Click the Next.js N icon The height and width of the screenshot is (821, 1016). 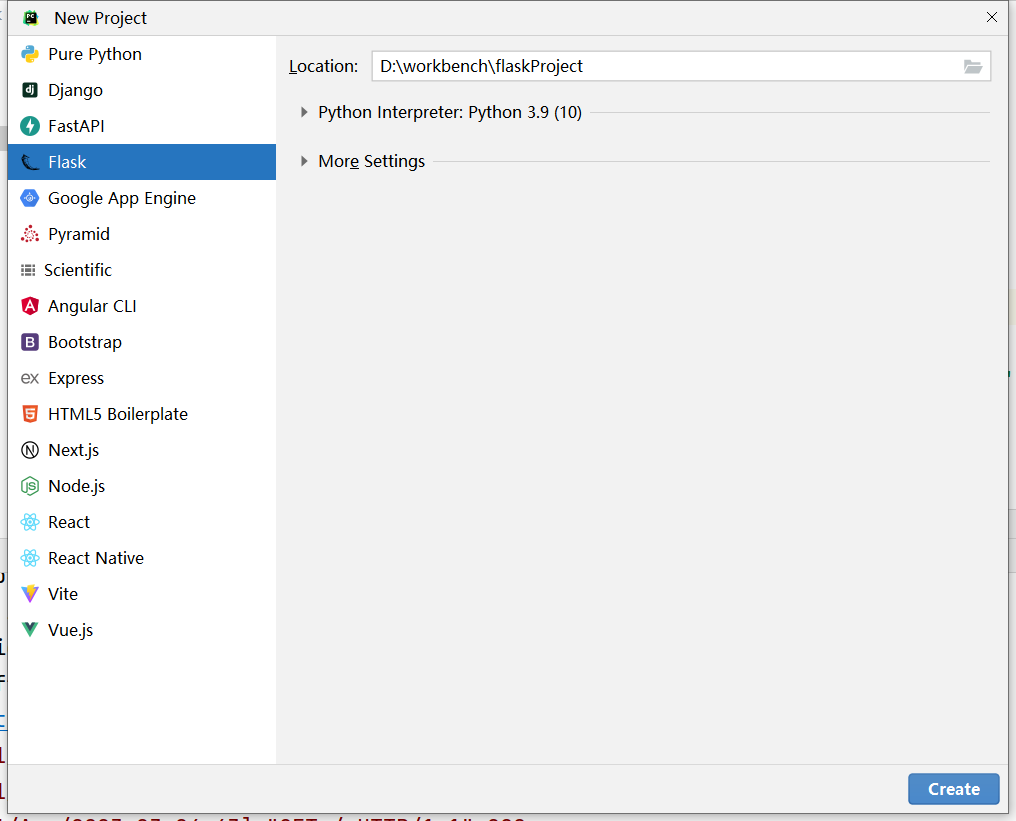30,450
